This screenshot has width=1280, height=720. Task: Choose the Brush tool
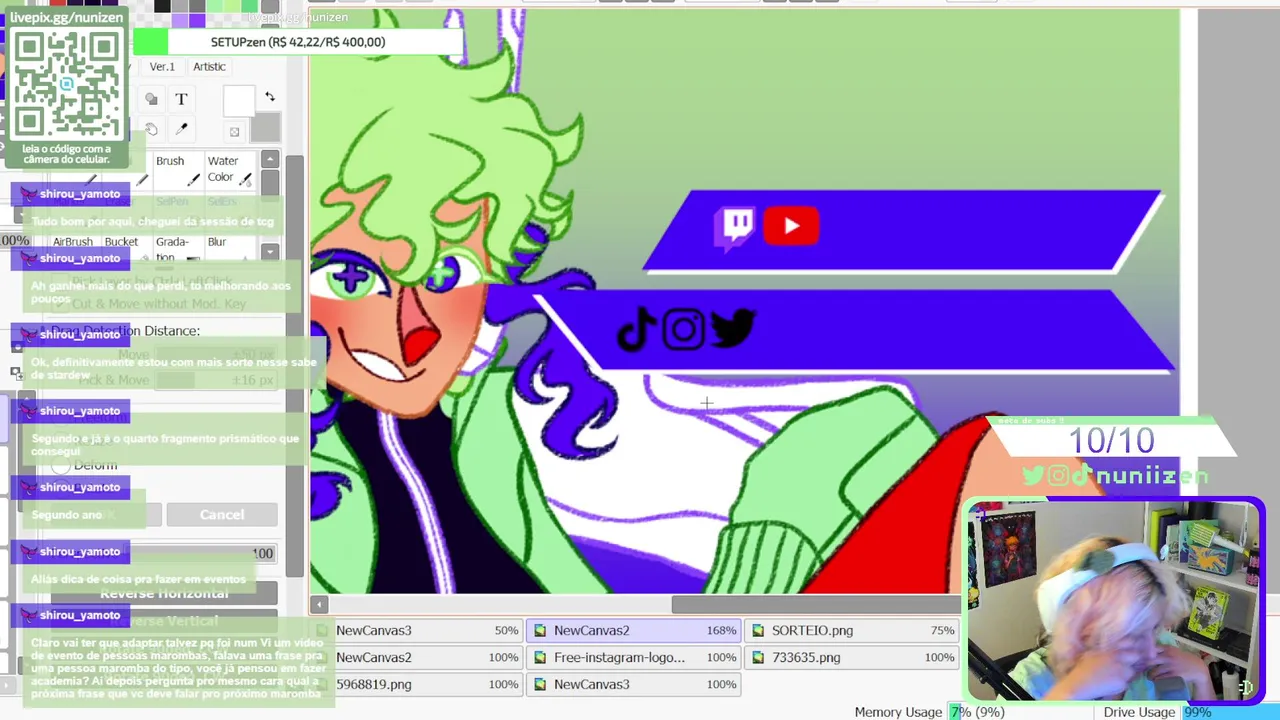[177, 170]
